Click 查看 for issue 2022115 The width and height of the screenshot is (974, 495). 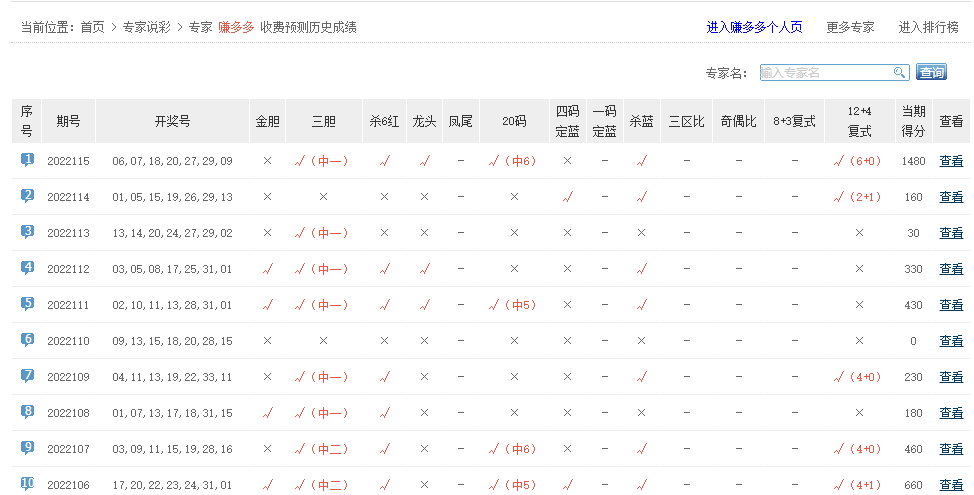point(951,161)
